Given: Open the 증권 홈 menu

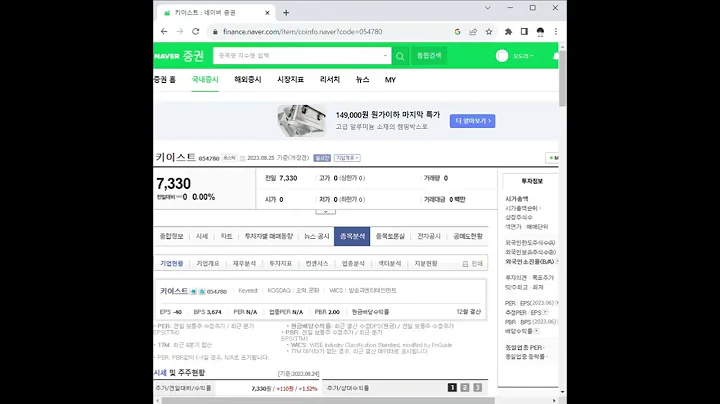Looking at the screenshot, I should click(164, 80).
